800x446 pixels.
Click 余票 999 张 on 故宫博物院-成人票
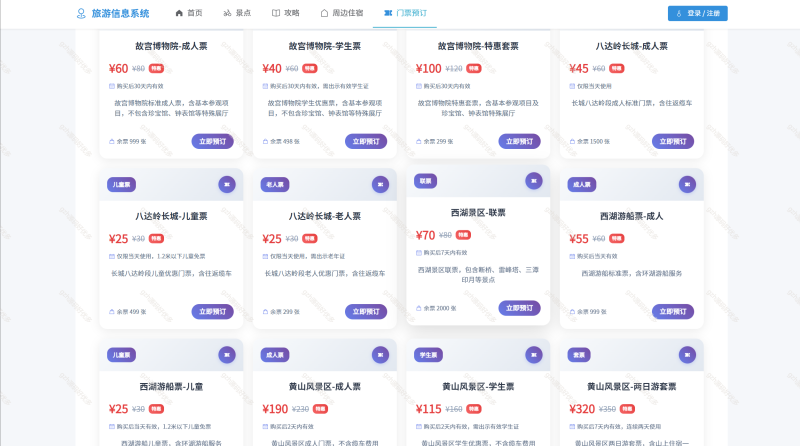(x=131, y=141)
